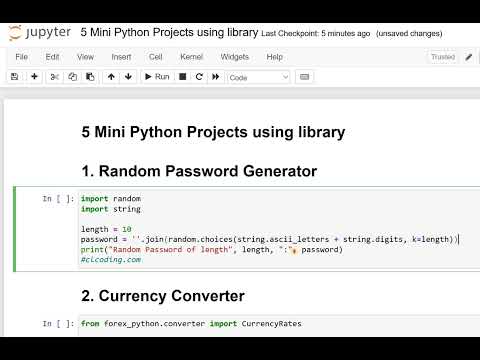The height and width of the screenshot is (360, 480).
Task: Click the 'length = 10' code line
Action: (106, 229)
